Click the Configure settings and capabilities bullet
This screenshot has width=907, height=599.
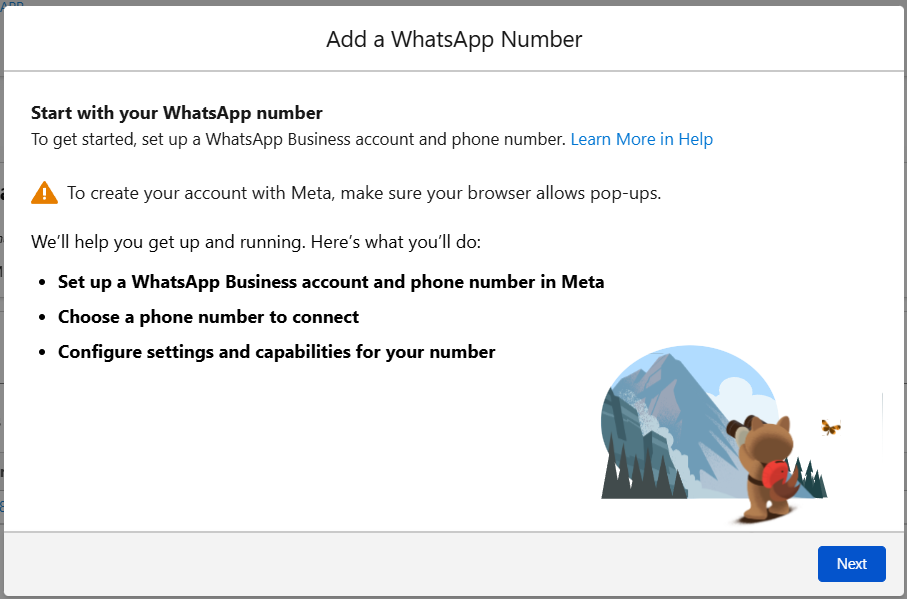click(276, 352)
